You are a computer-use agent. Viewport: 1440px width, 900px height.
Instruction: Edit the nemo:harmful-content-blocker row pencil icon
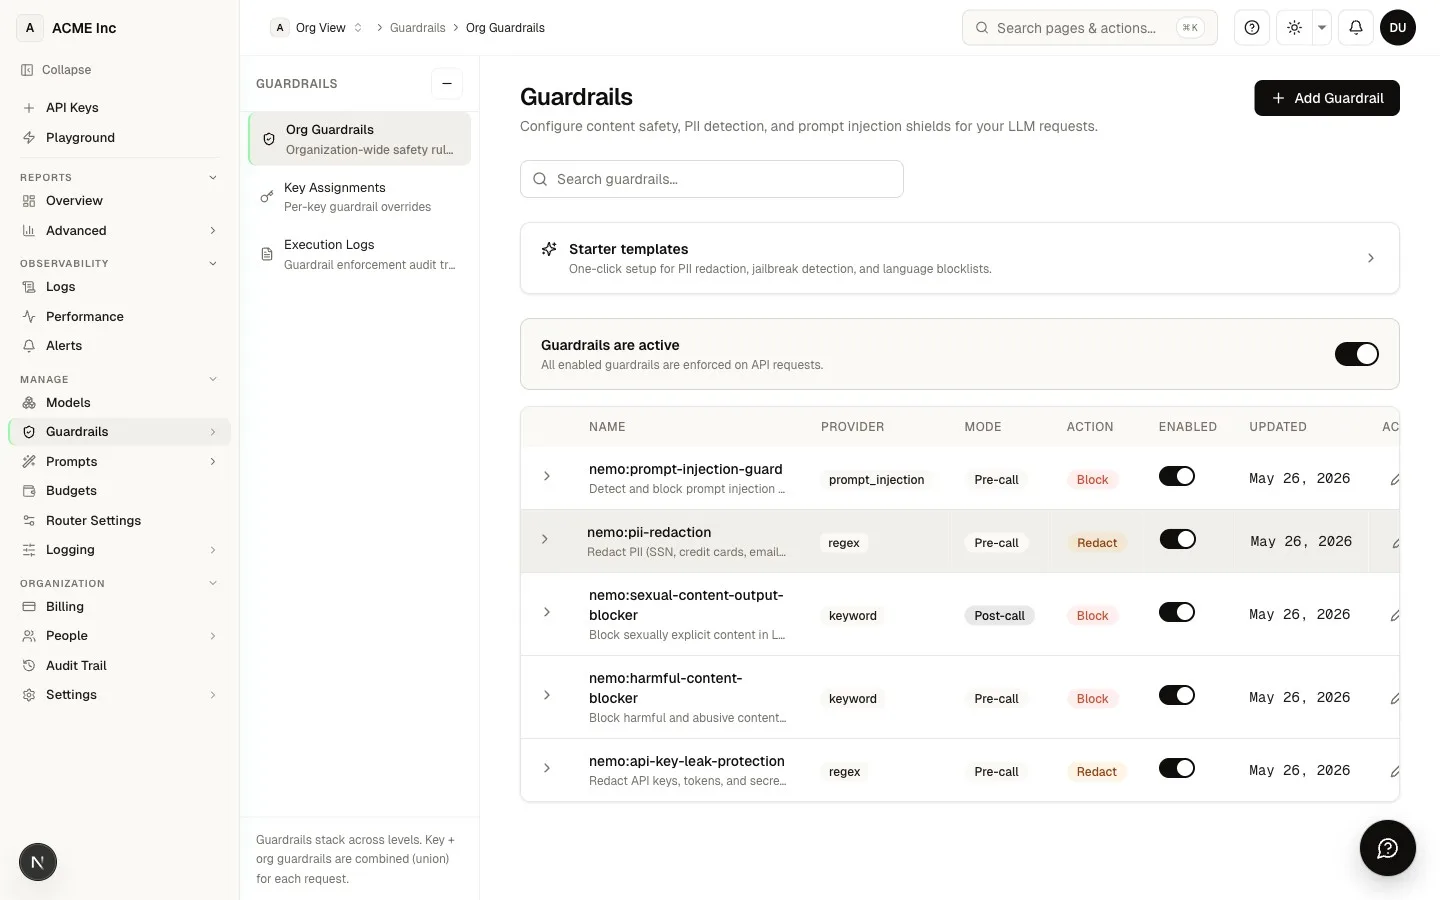(x=1395, y=698)
